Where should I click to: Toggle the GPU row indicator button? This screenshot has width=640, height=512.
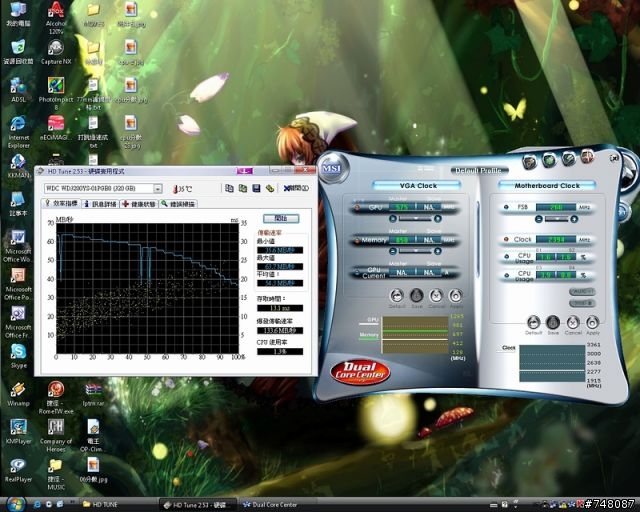[357, 207]
